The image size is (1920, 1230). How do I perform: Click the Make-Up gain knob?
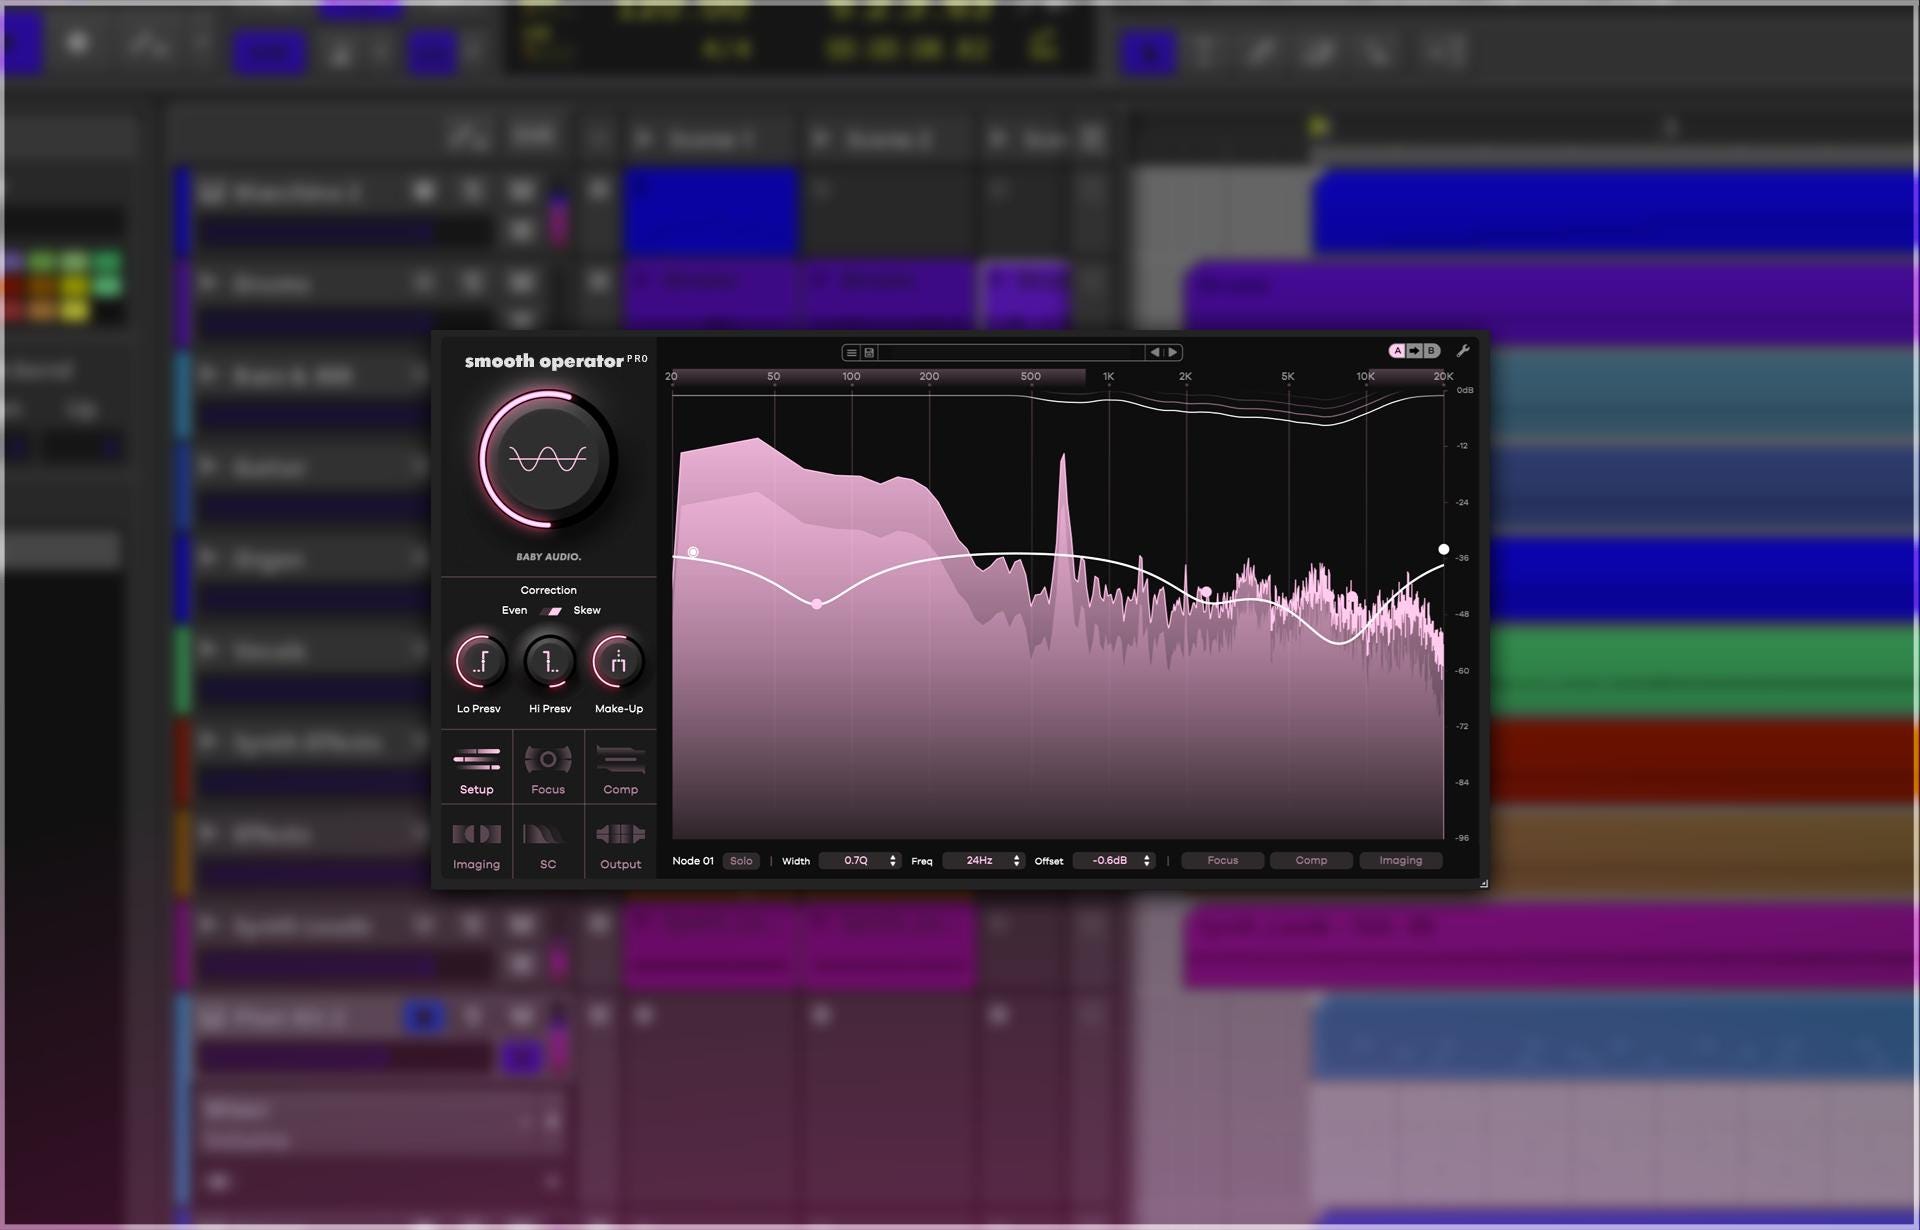coord(618,661)
